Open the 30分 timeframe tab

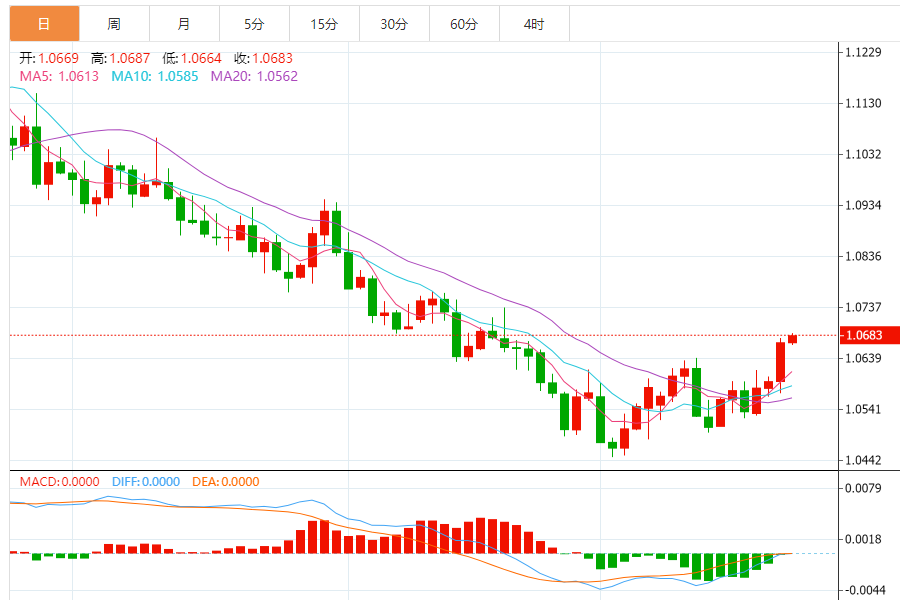click(394, 24)
